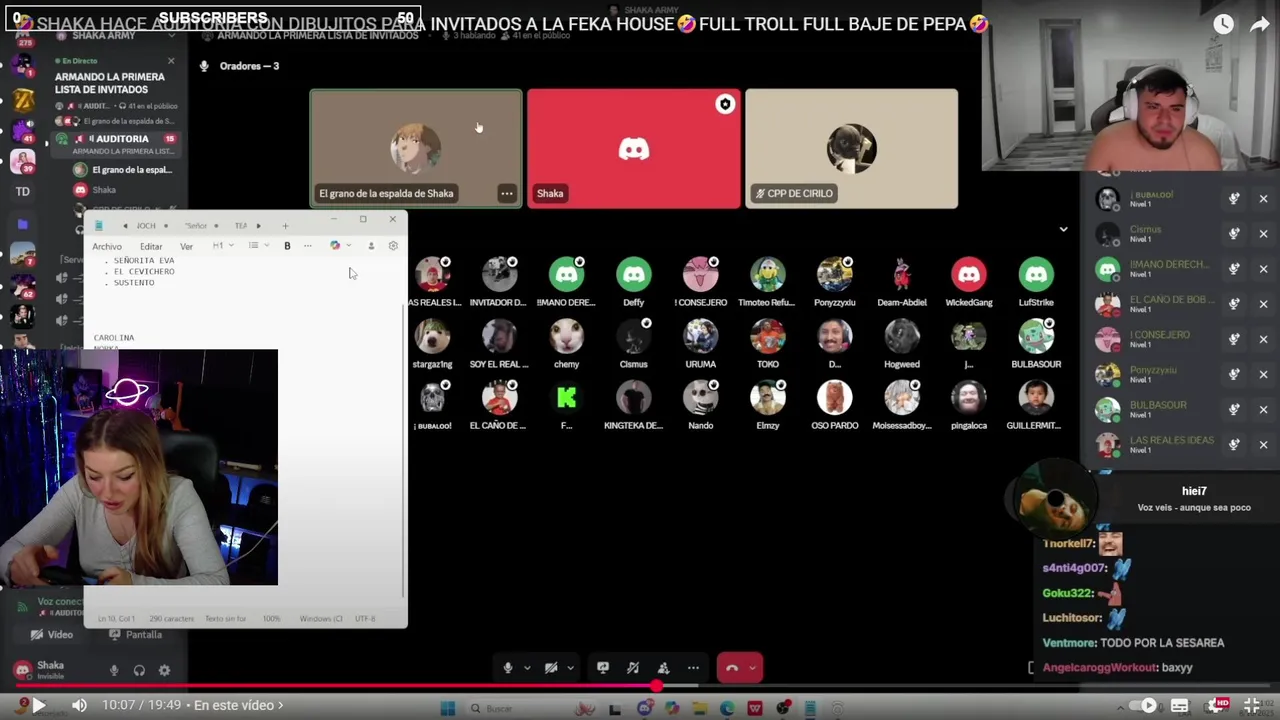
Task: Switch to JOCH tab in Notepad
Action: [x=146, y=226]
